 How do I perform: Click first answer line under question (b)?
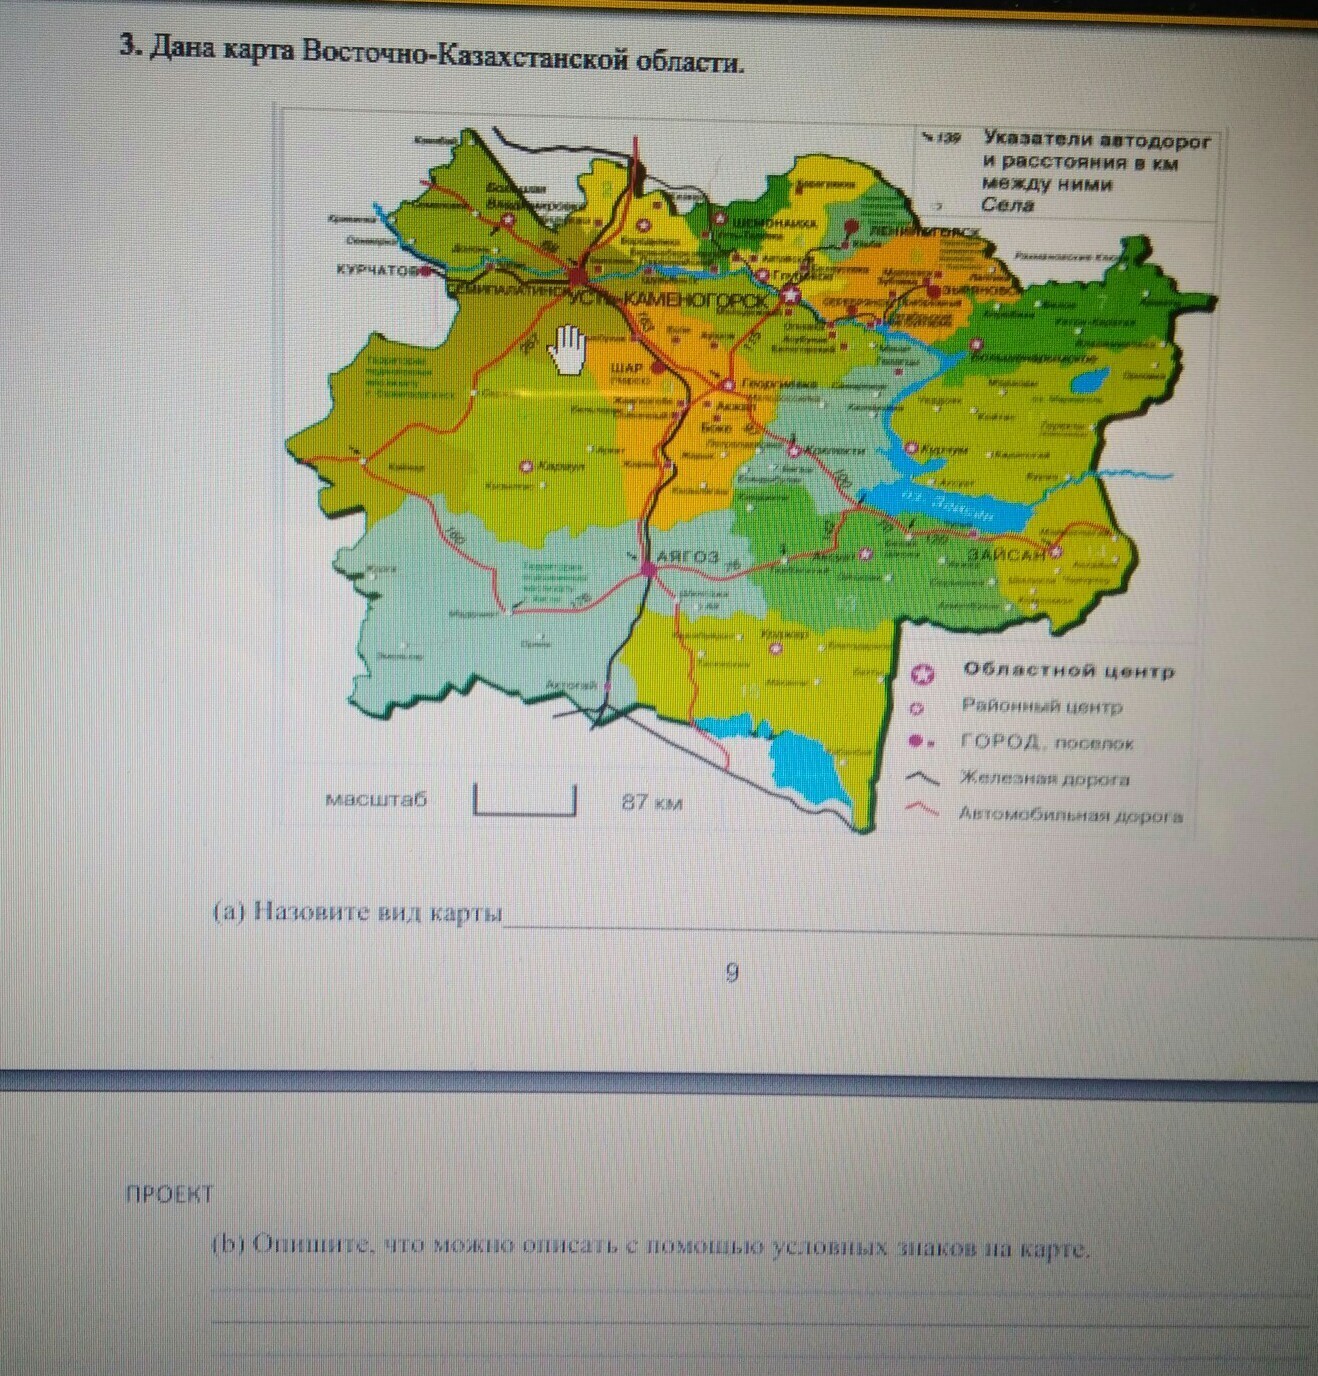tap(760, 1291)
